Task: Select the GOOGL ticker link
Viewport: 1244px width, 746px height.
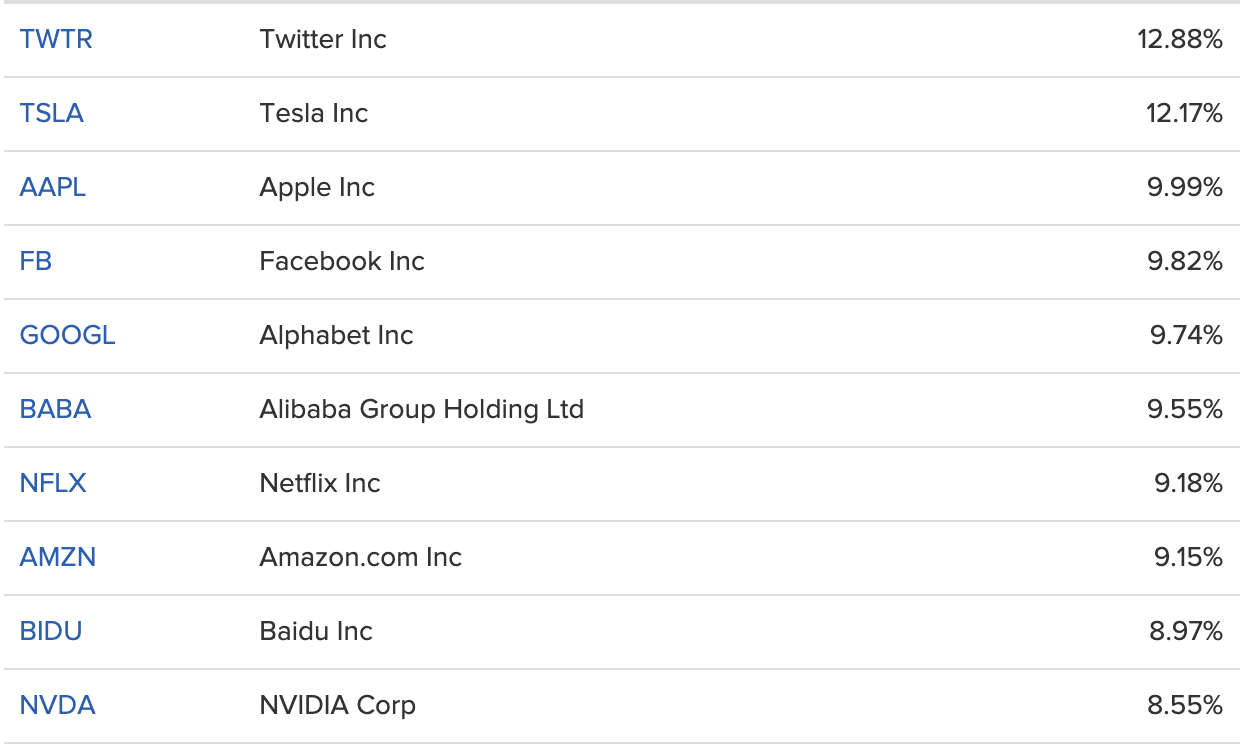Action: point(68,336)
